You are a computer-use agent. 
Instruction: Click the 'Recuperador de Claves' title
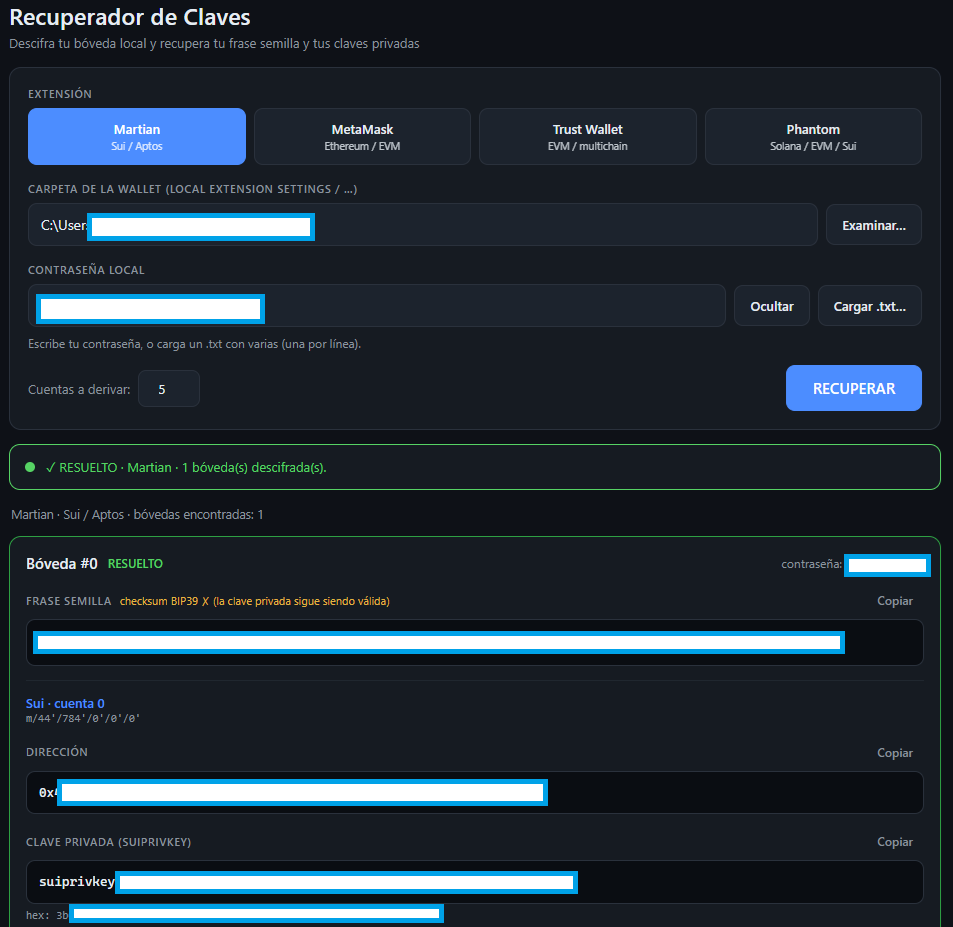click(130, 17)
